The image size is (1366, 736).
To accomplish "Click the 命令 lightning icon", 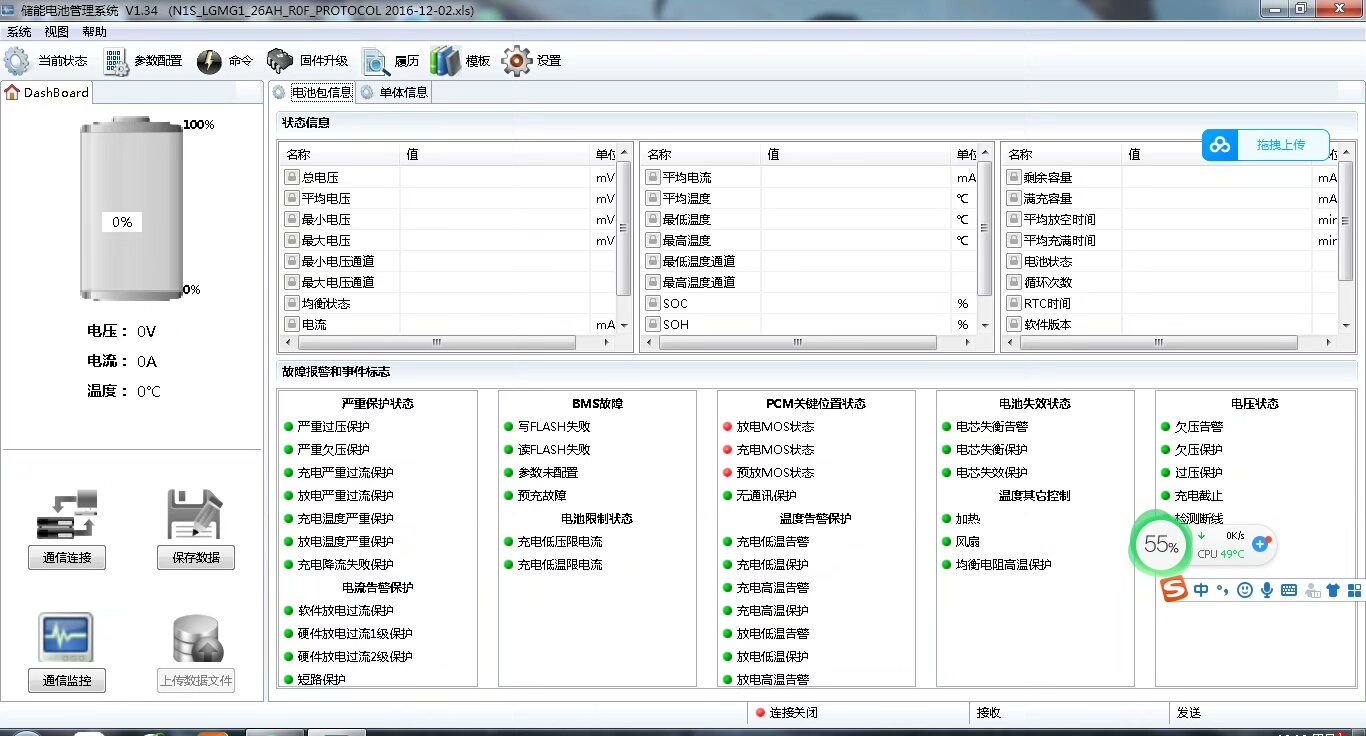I will (209, 61).
